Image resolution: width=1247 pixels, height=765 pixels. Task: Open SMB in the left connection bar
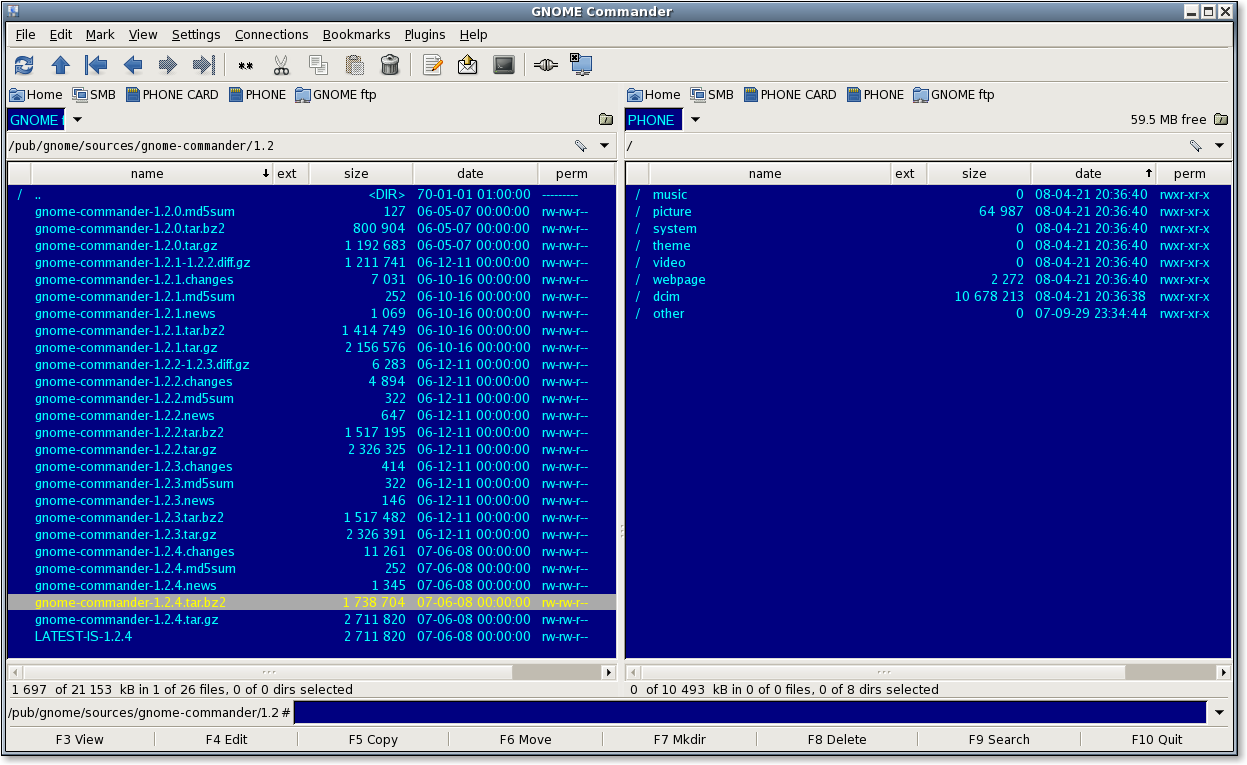click(x=94, y=95)
